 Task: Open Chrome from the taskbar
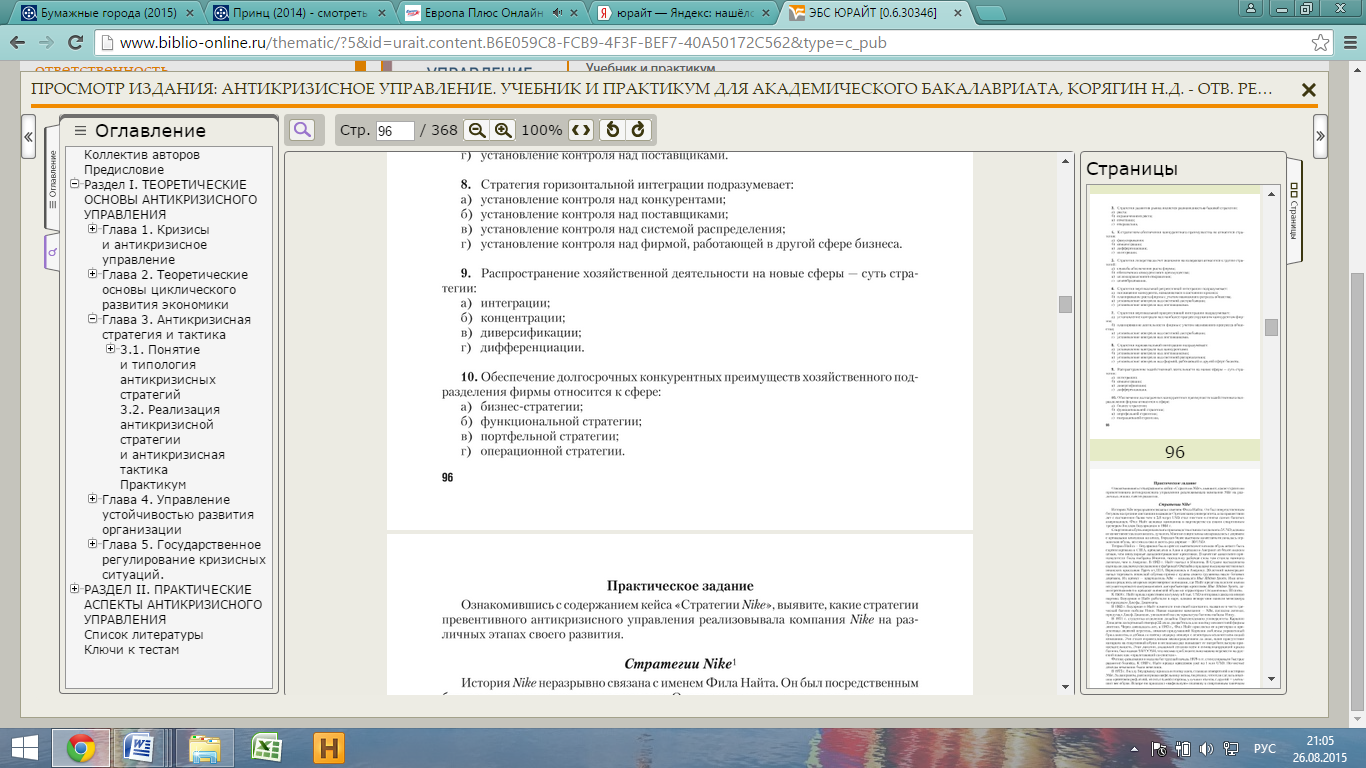pyautogui.click(x=81, y=748)
